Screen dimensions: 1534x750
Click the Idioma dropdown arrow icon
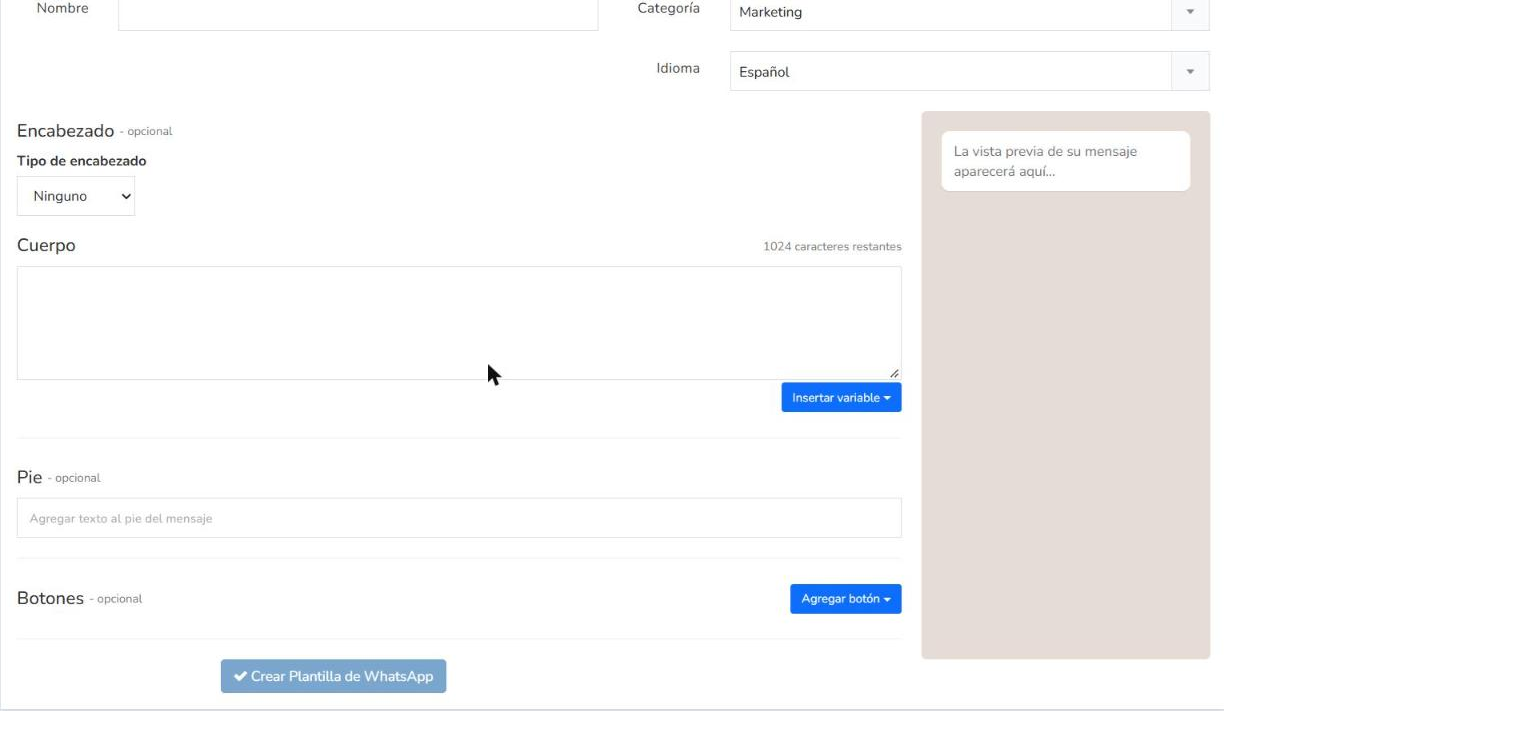1190,72
